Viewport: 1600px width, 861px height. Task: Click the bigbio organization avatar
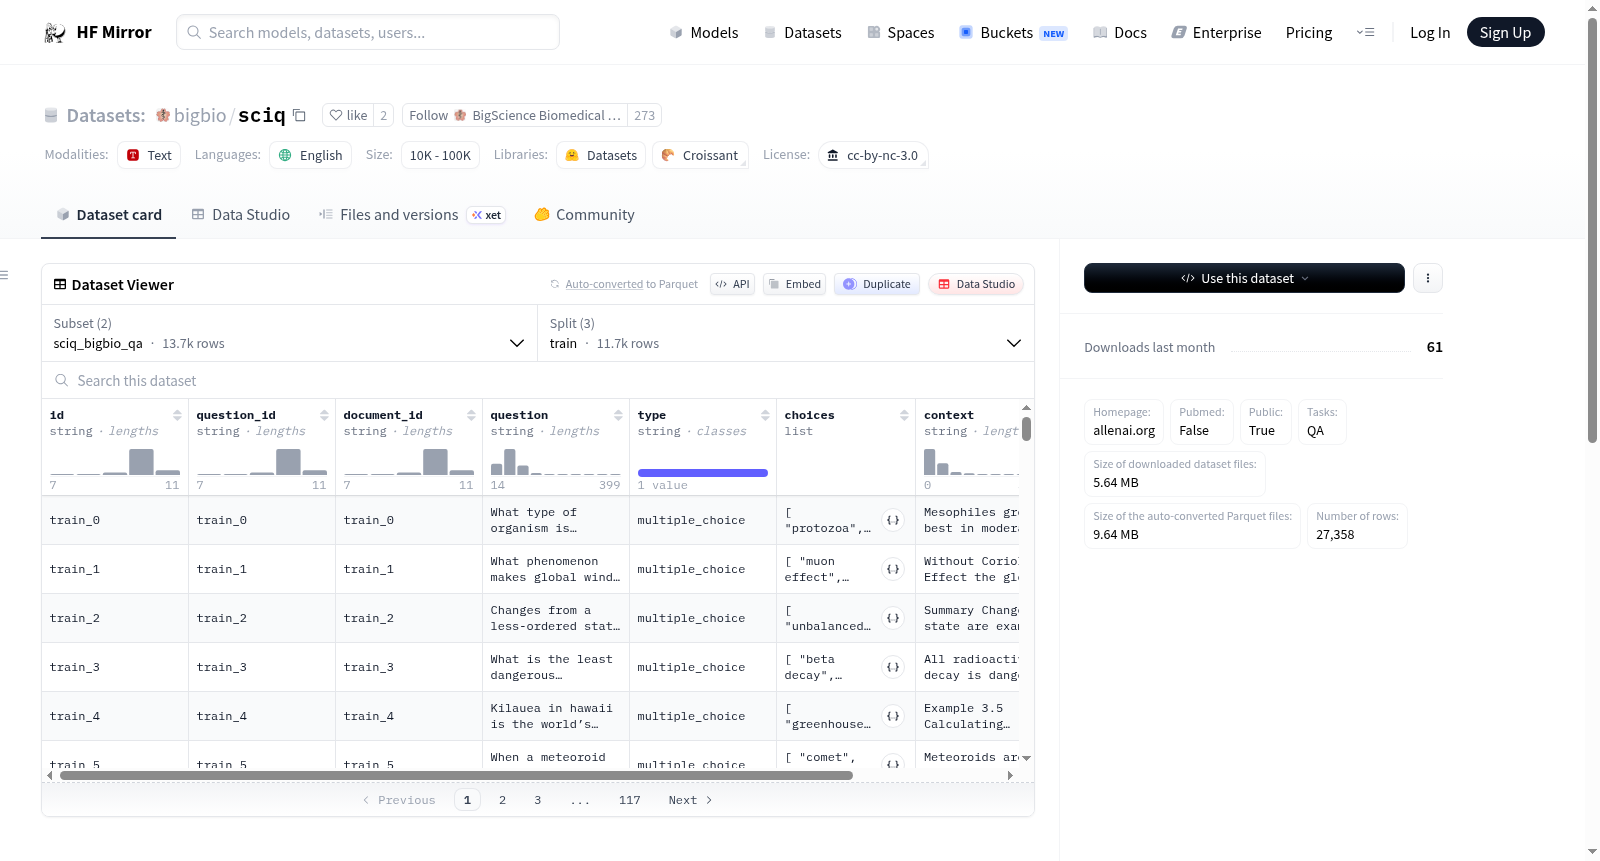[x=163, y=115]
